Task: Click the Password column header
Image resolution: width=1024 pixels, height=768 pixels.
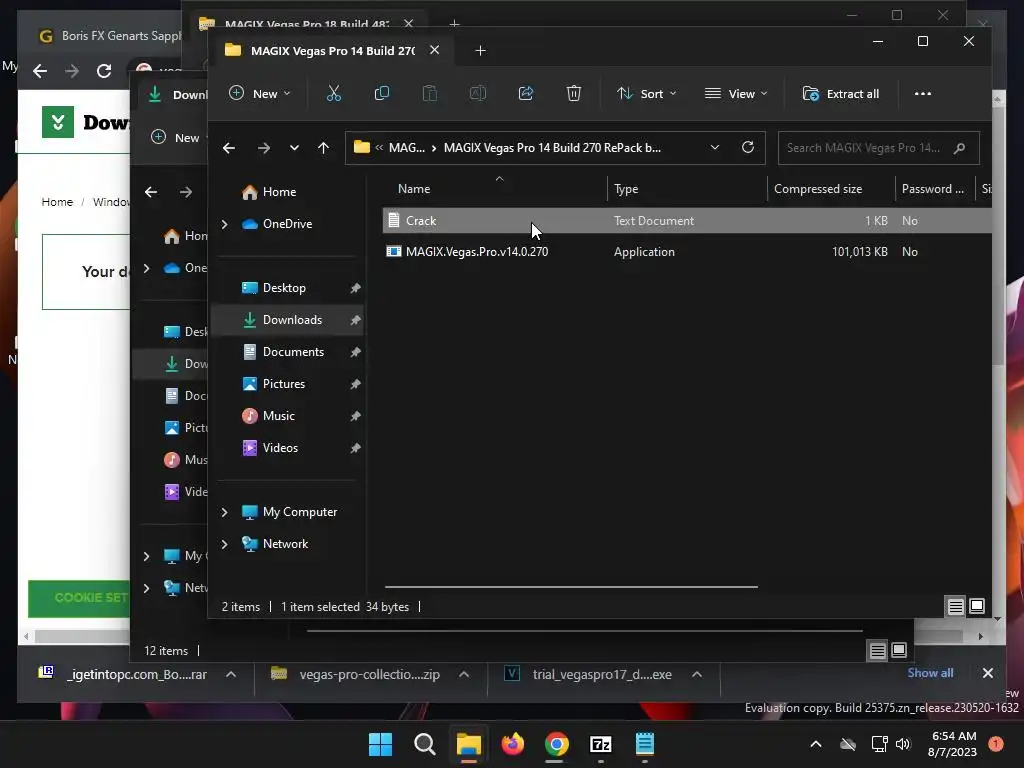Action: click(x=933, y=189)
